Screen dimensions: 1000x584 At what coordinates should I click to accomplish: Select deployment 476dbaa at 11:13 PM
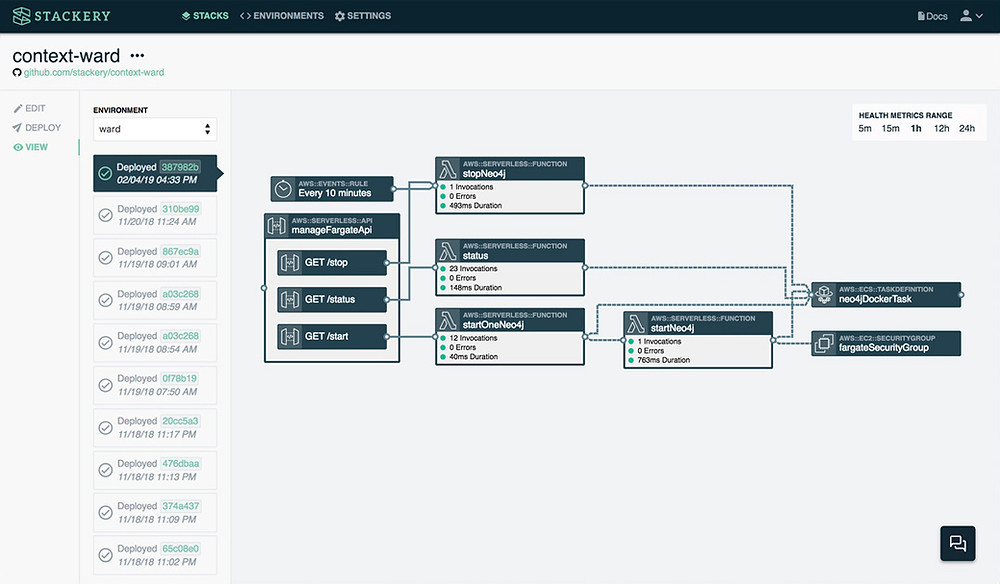point(155,470)
